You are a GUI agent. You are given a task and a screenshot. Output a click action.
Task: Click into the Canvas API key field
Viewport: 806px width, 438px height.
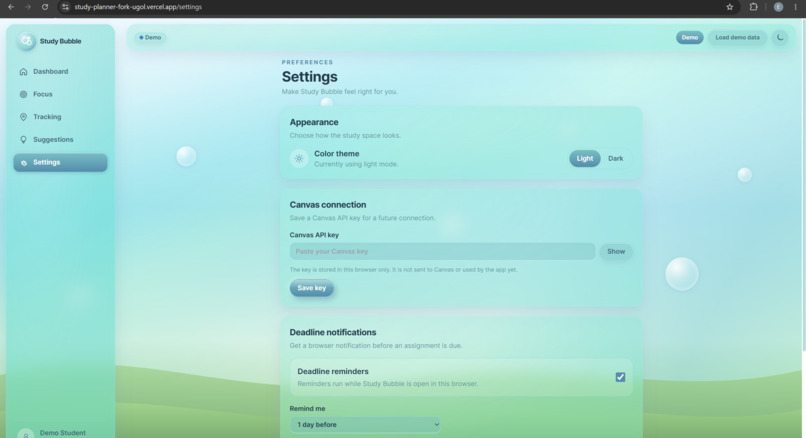pyautogui.click(x=442, y=251)
